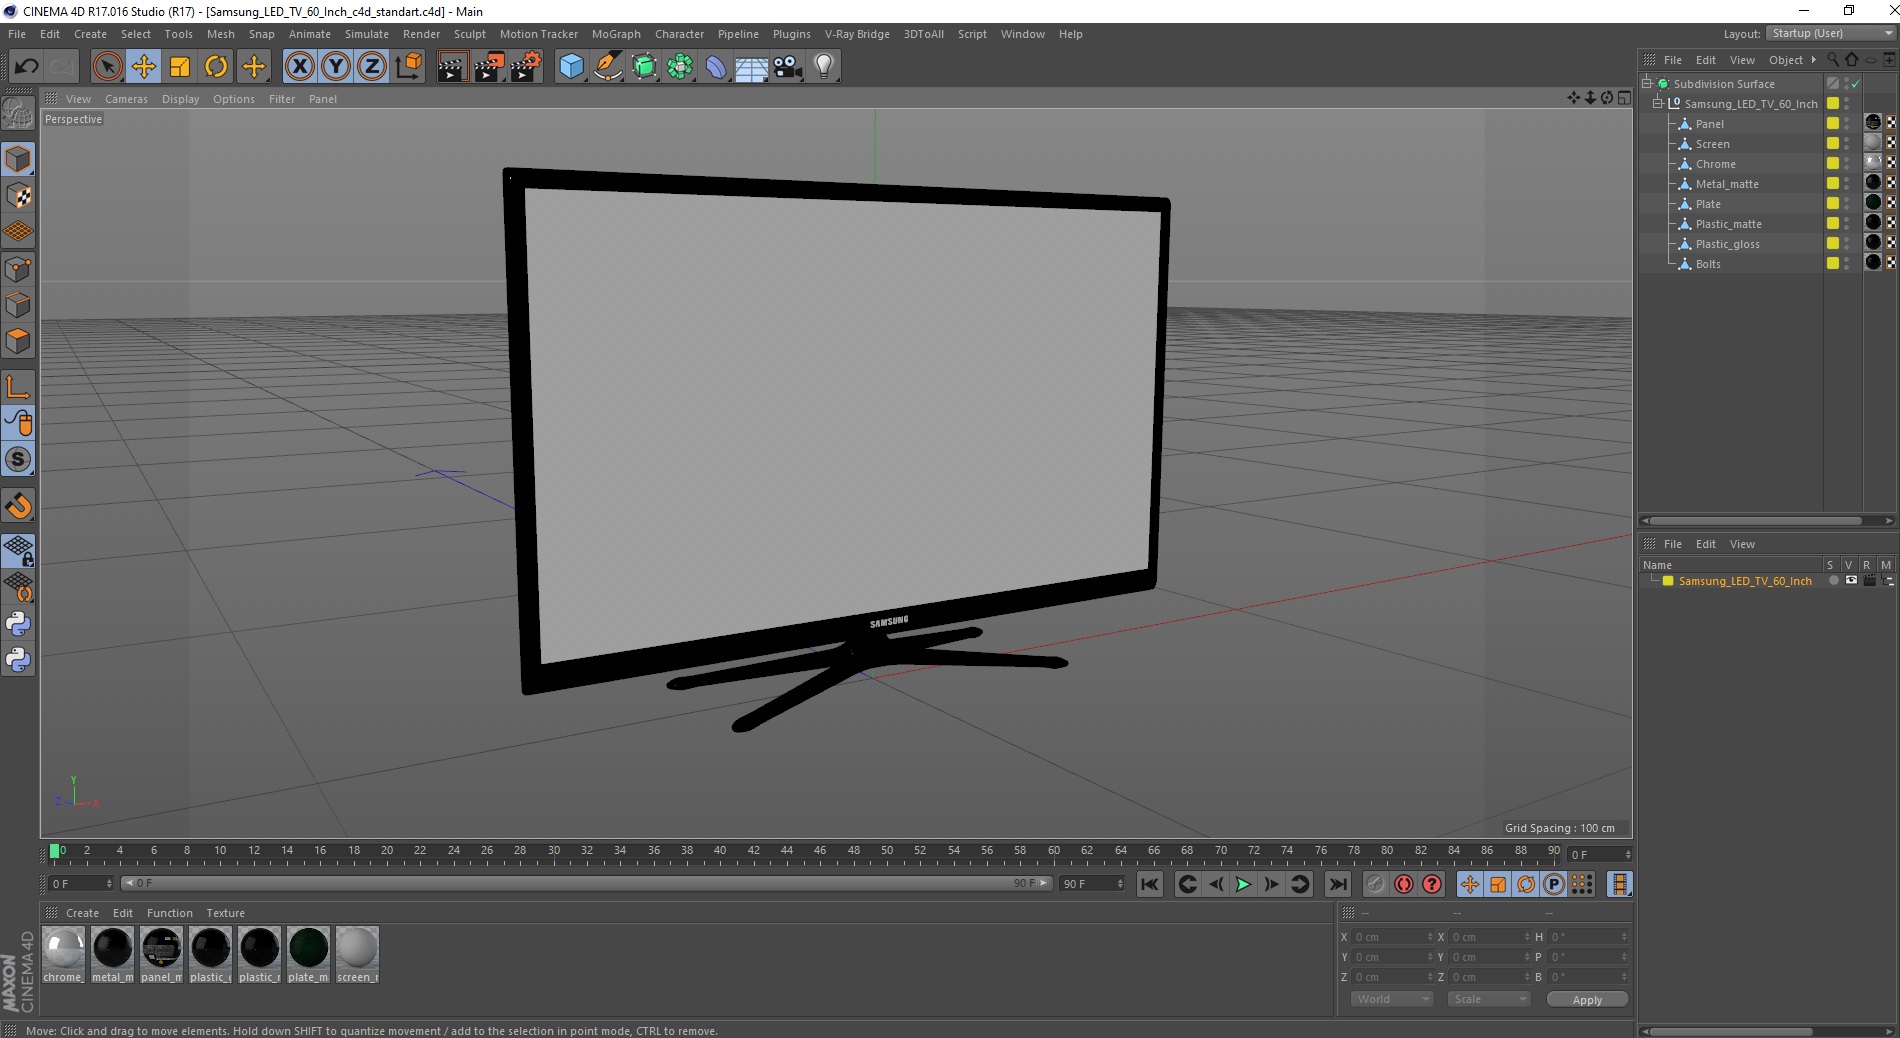Screen dimensions: 1900x1038
Task: Open the spline Pen tool
Action: tap(608, 67)
